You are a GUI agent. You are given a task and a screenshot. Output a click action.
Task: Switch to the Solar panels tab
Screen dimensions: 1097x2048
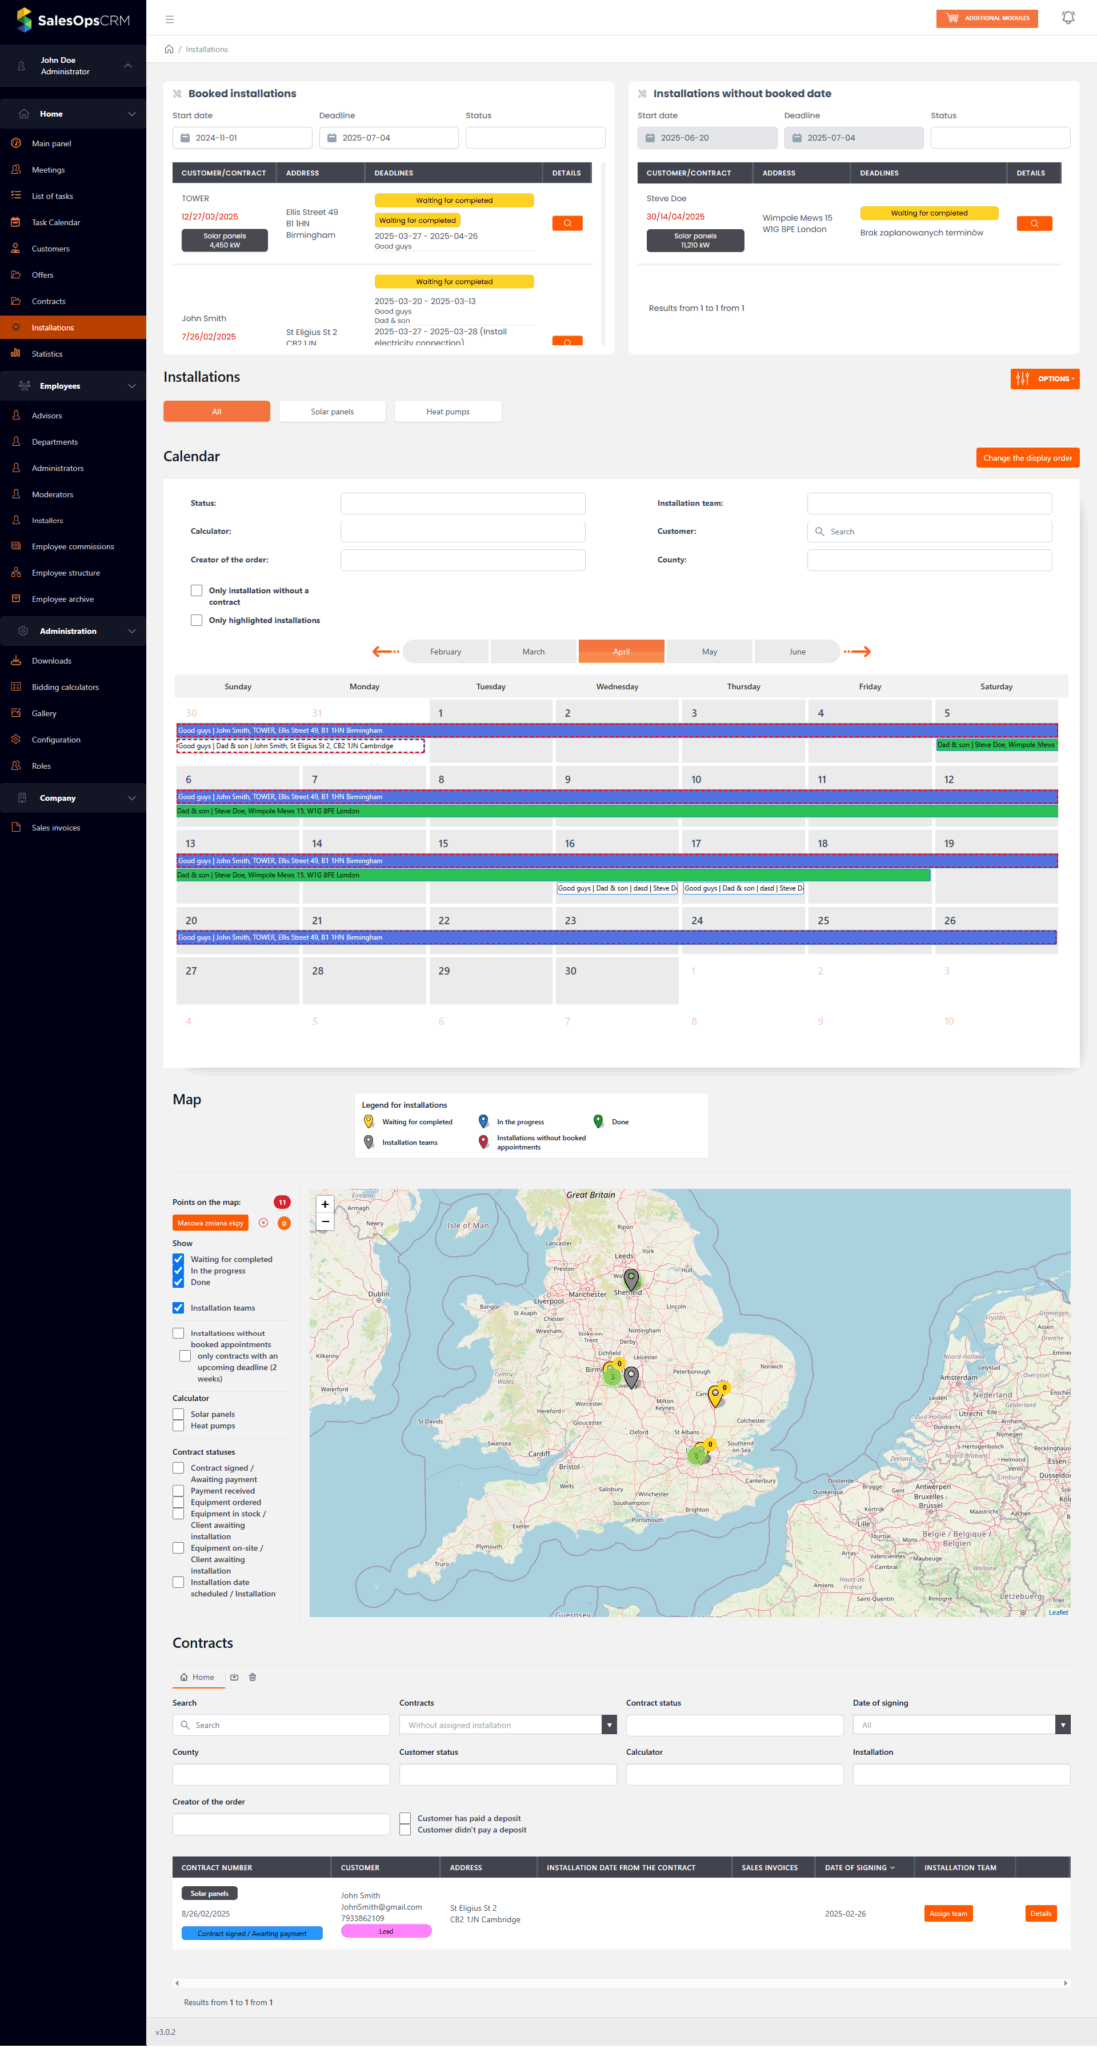click(x=332, y=412)
